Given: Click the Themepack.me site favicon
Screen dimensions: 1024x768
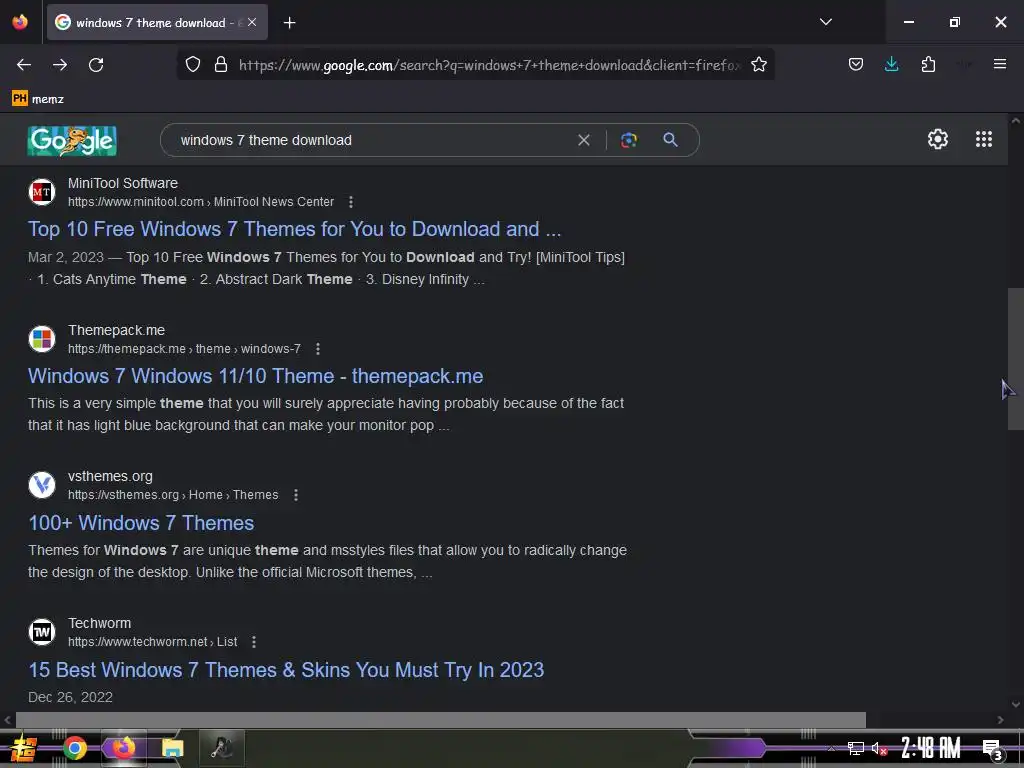Looking at the screenshot, I should (x=42, y=339).
